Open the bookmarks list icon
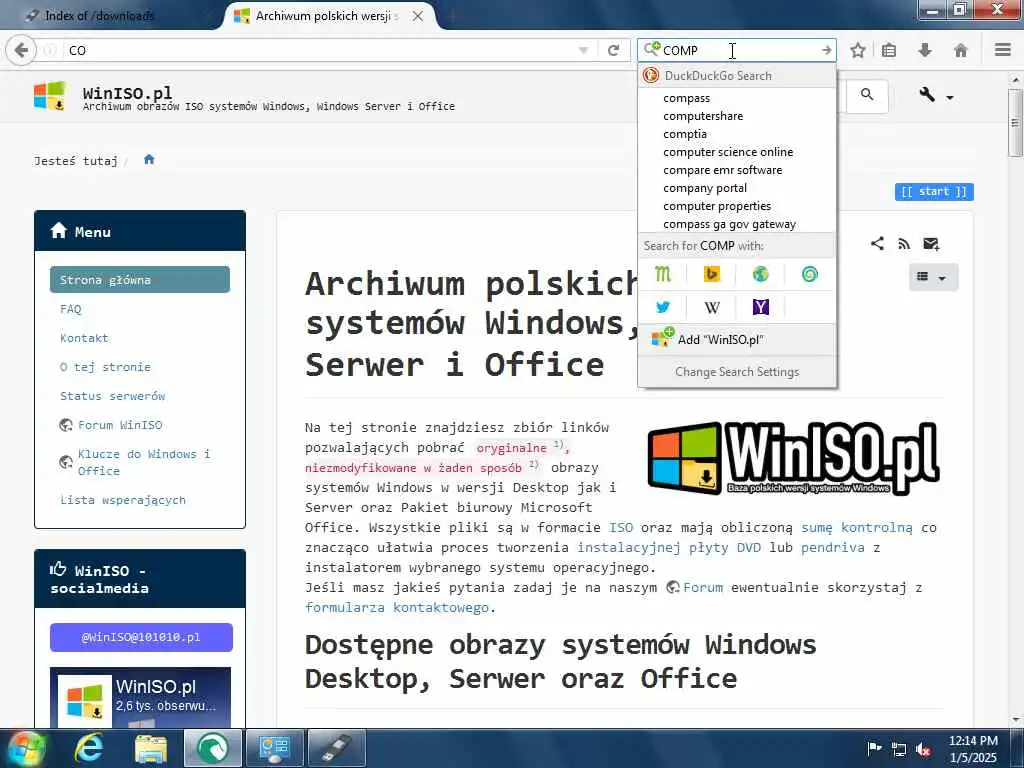Image resolution: width=1024 pixels, height=768 pixels. click(889, 50)
